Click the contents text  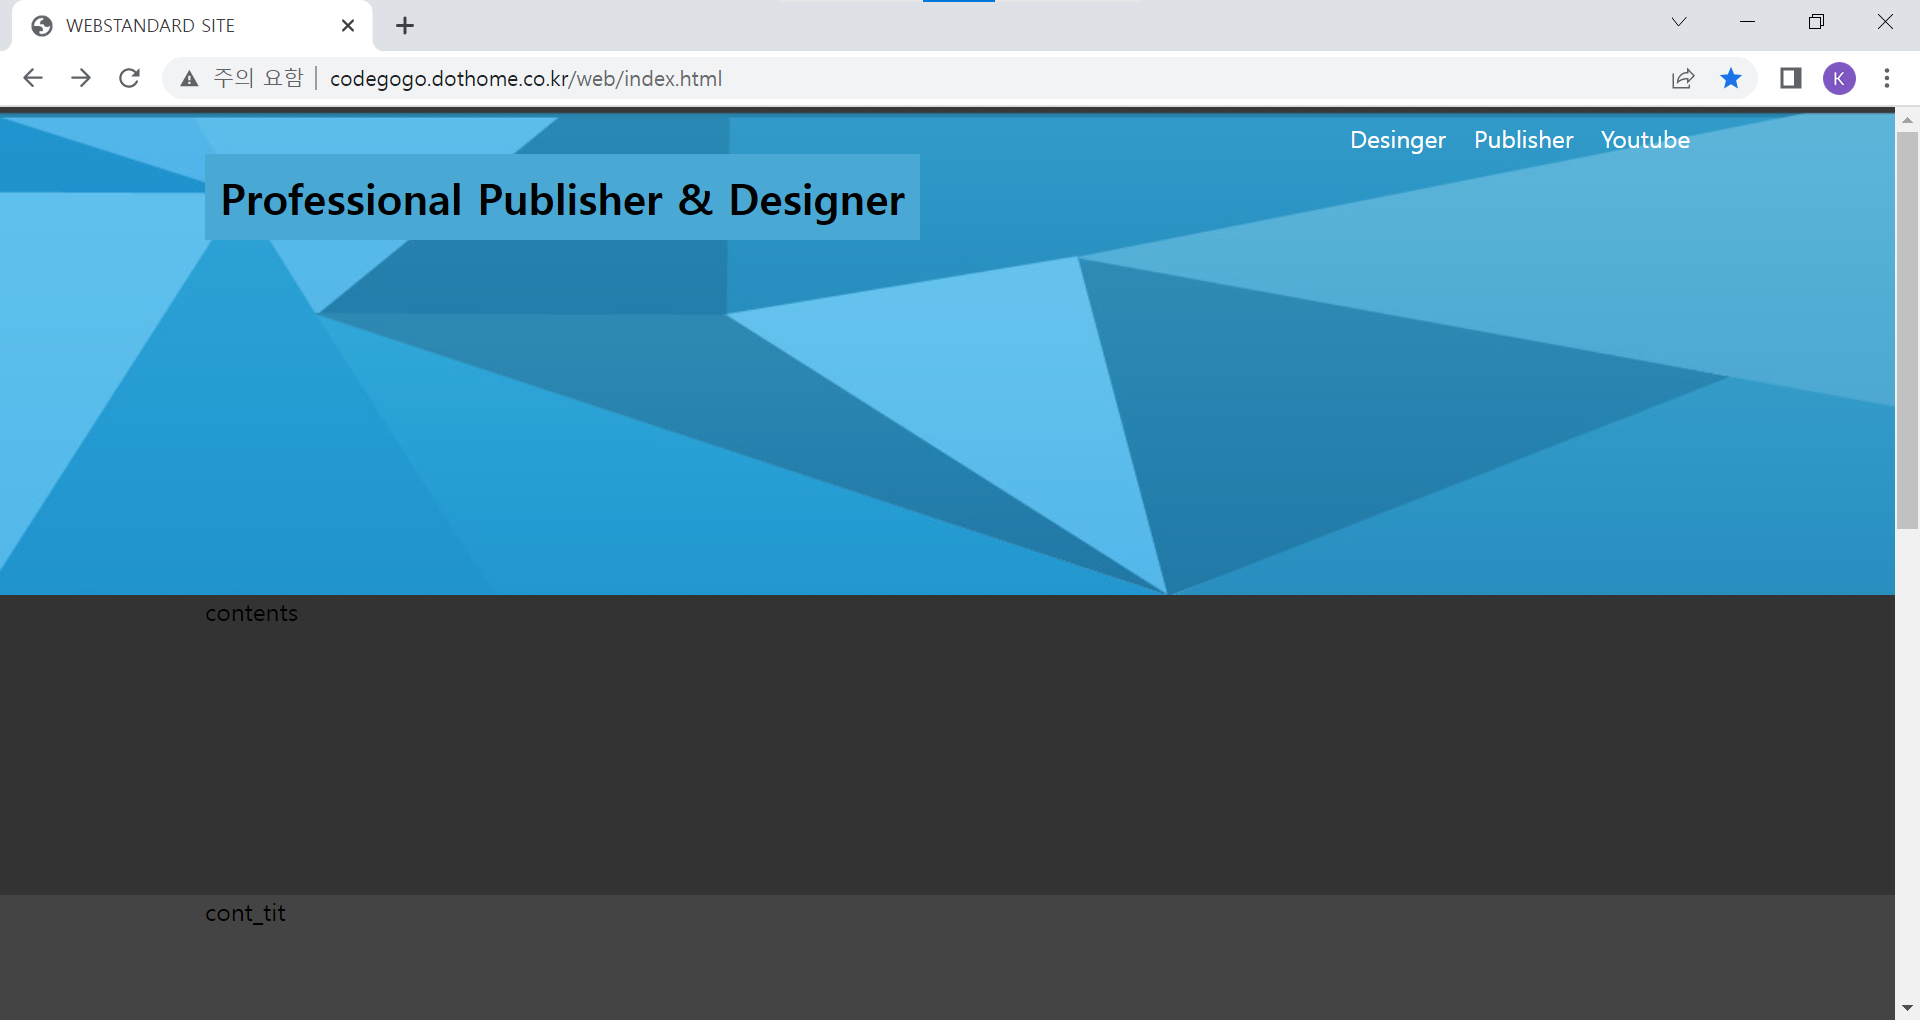pyautogui.click(x=251, y=613)
